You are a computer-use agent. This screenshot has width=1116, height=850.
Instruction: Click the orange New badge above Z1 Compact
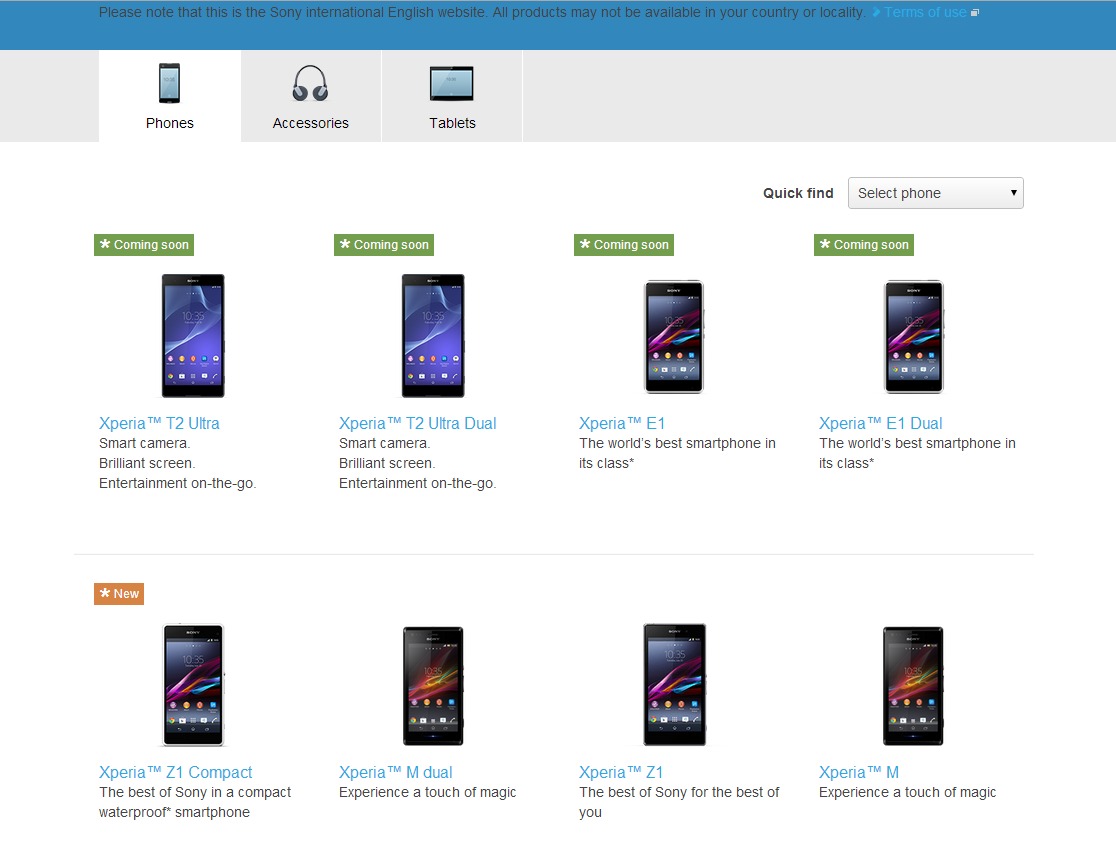click(119, 594)
